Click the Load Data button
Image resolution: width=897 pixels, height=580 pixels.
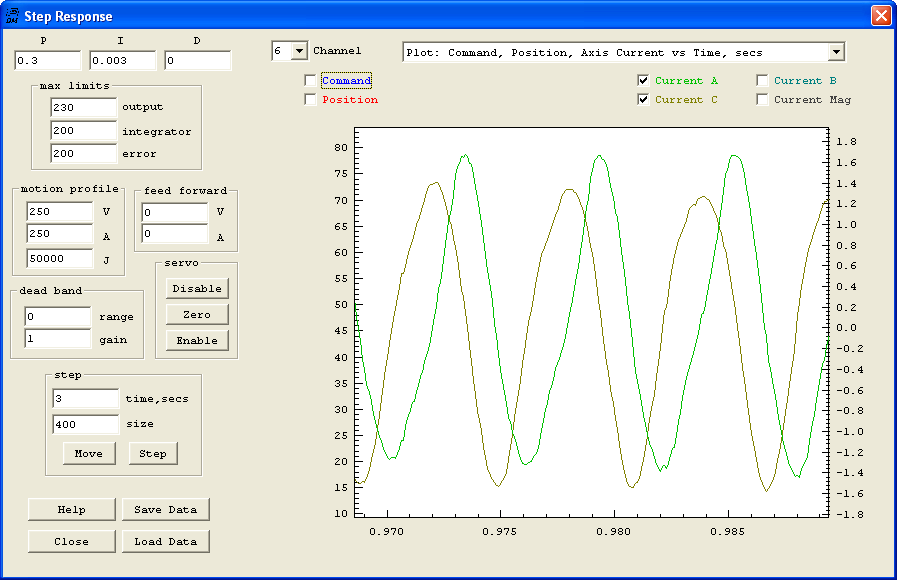pyautogui.click(x=166, y=542)
